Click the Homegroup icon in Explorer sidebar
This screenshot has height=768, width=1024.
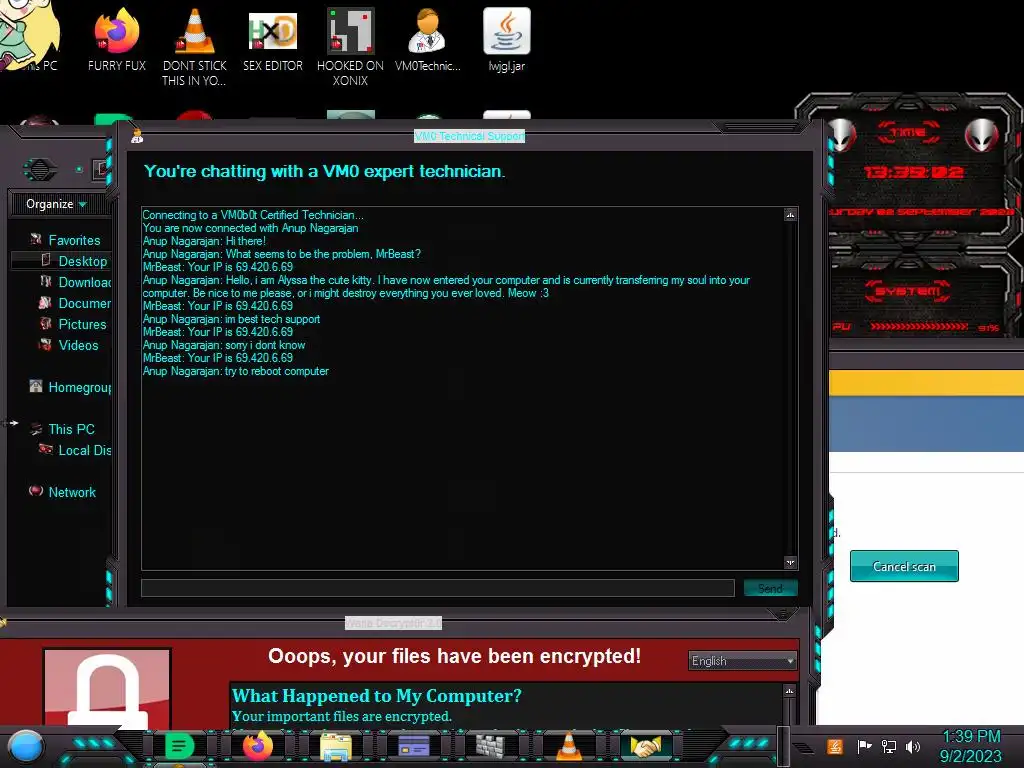36,386
